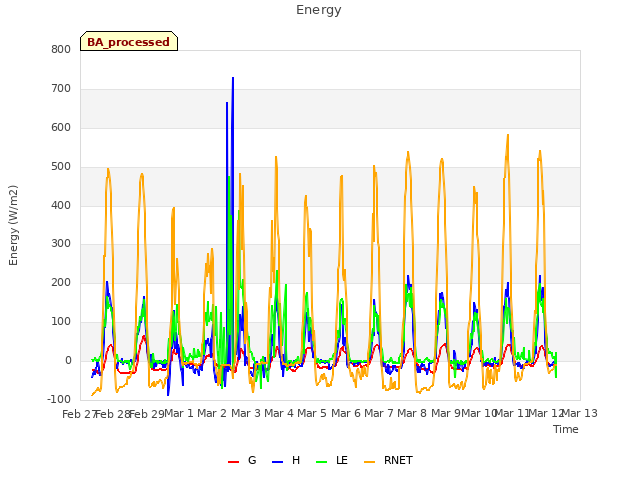Click the tallest blue H spike peak

[233, 78]
